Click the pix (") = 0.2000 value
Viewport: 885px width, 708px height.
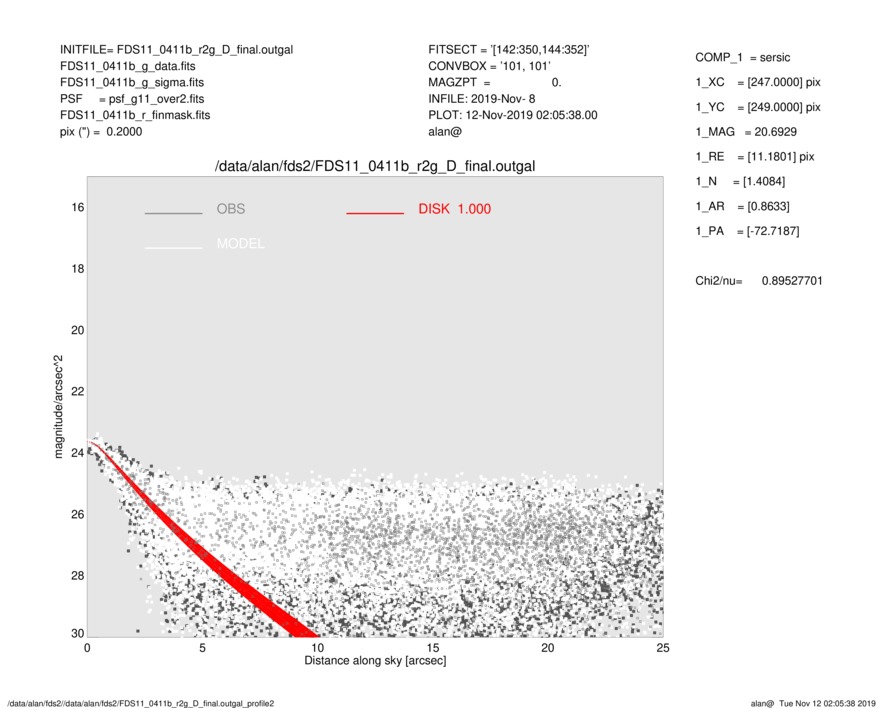(x=101, y=132)
